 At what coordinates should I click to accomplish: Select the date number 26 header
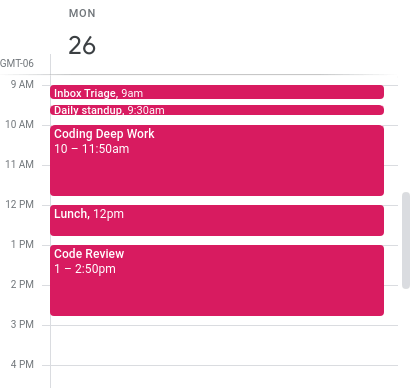pos(82,45)
